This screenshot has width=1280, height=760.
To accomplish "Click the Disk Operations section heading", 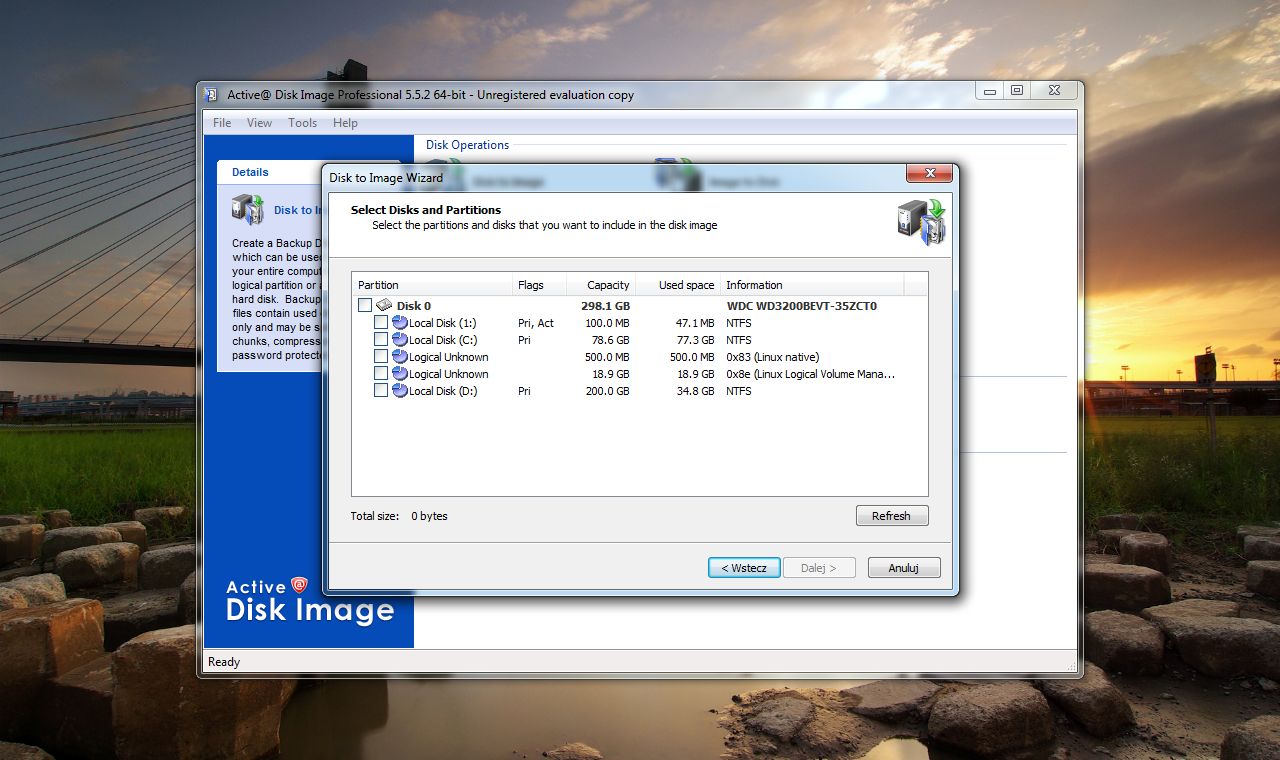I will (x=467, y=145).
